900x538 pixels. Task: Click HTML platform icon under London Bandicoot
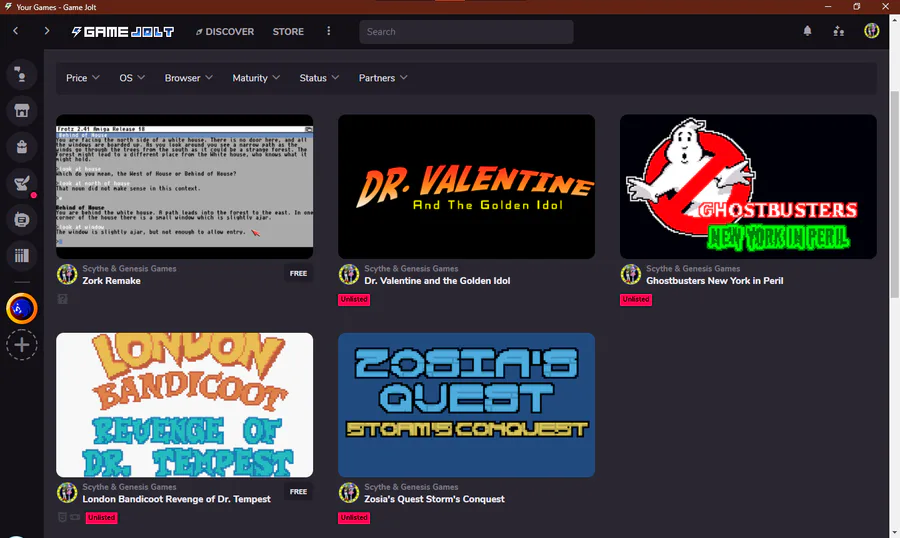pyautogui.click(x=63, y=517)
